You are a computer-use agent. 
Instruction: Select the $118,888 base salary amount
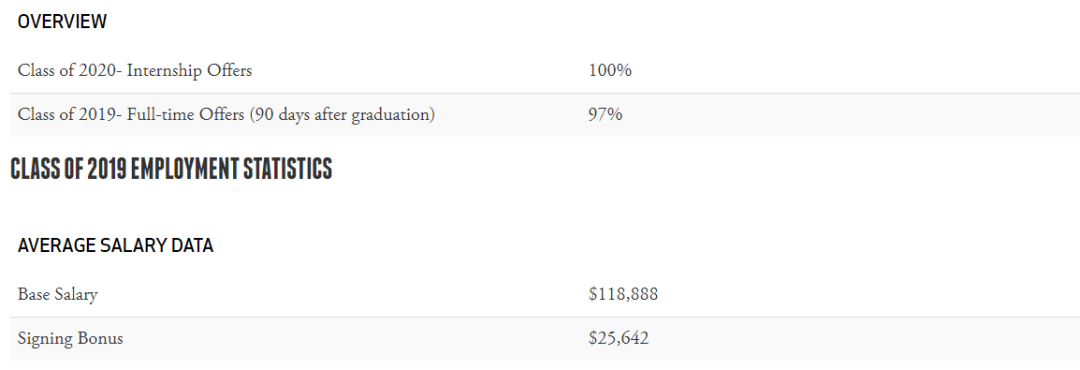coord(623,294)
